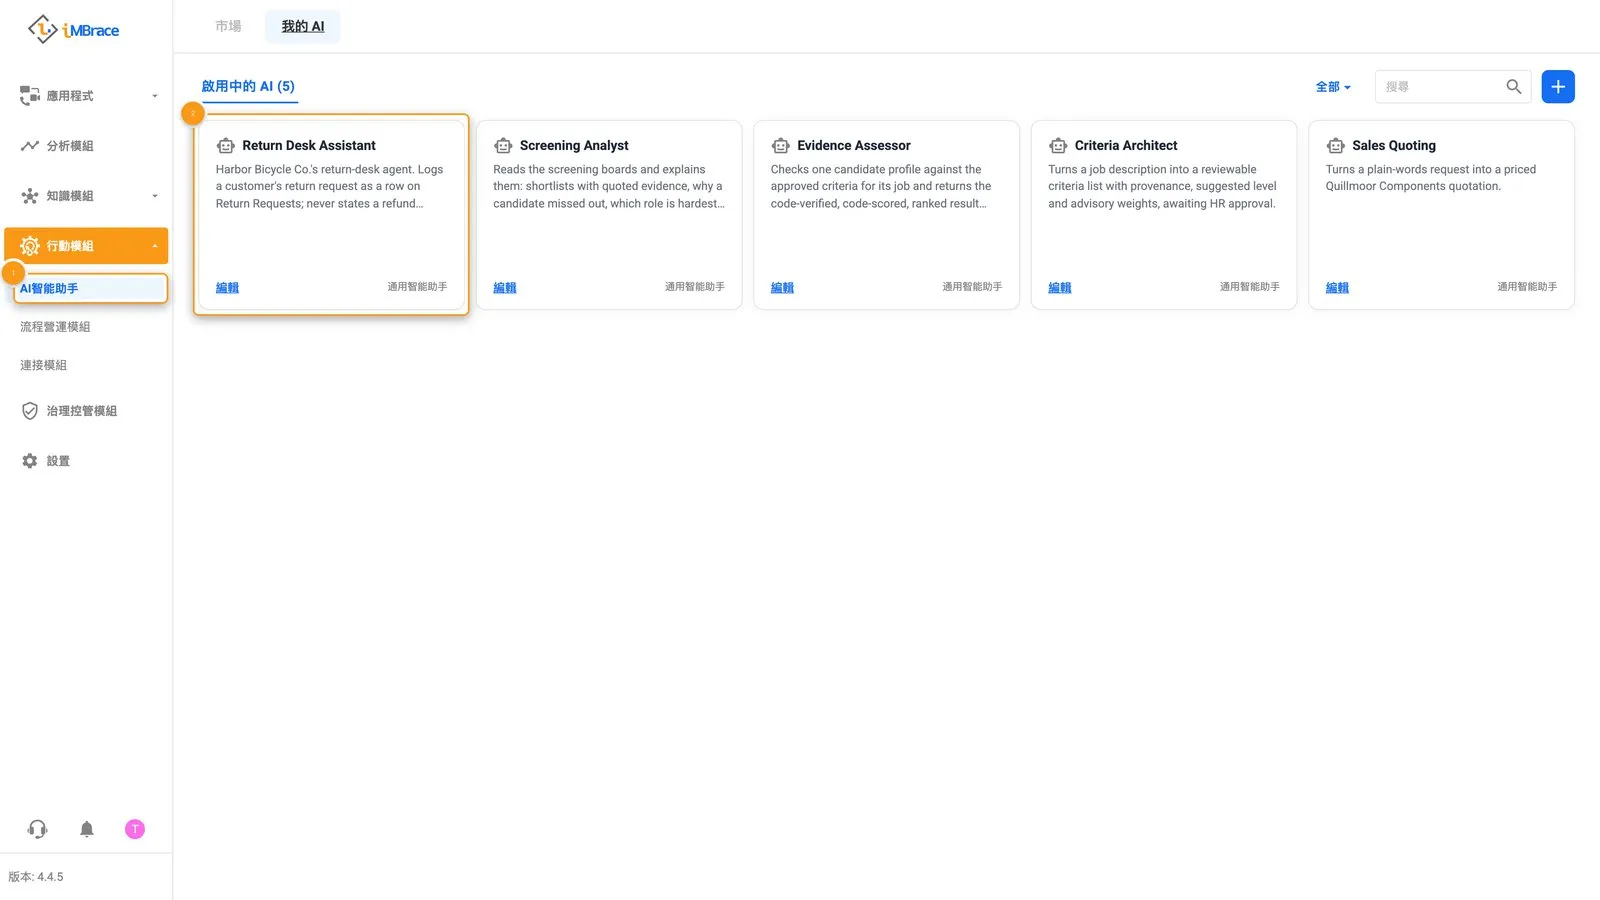Click 編輯 link on Sales Quoting card
Image resolution: width=1600 pixels, height=900 pixels.
1337,288
